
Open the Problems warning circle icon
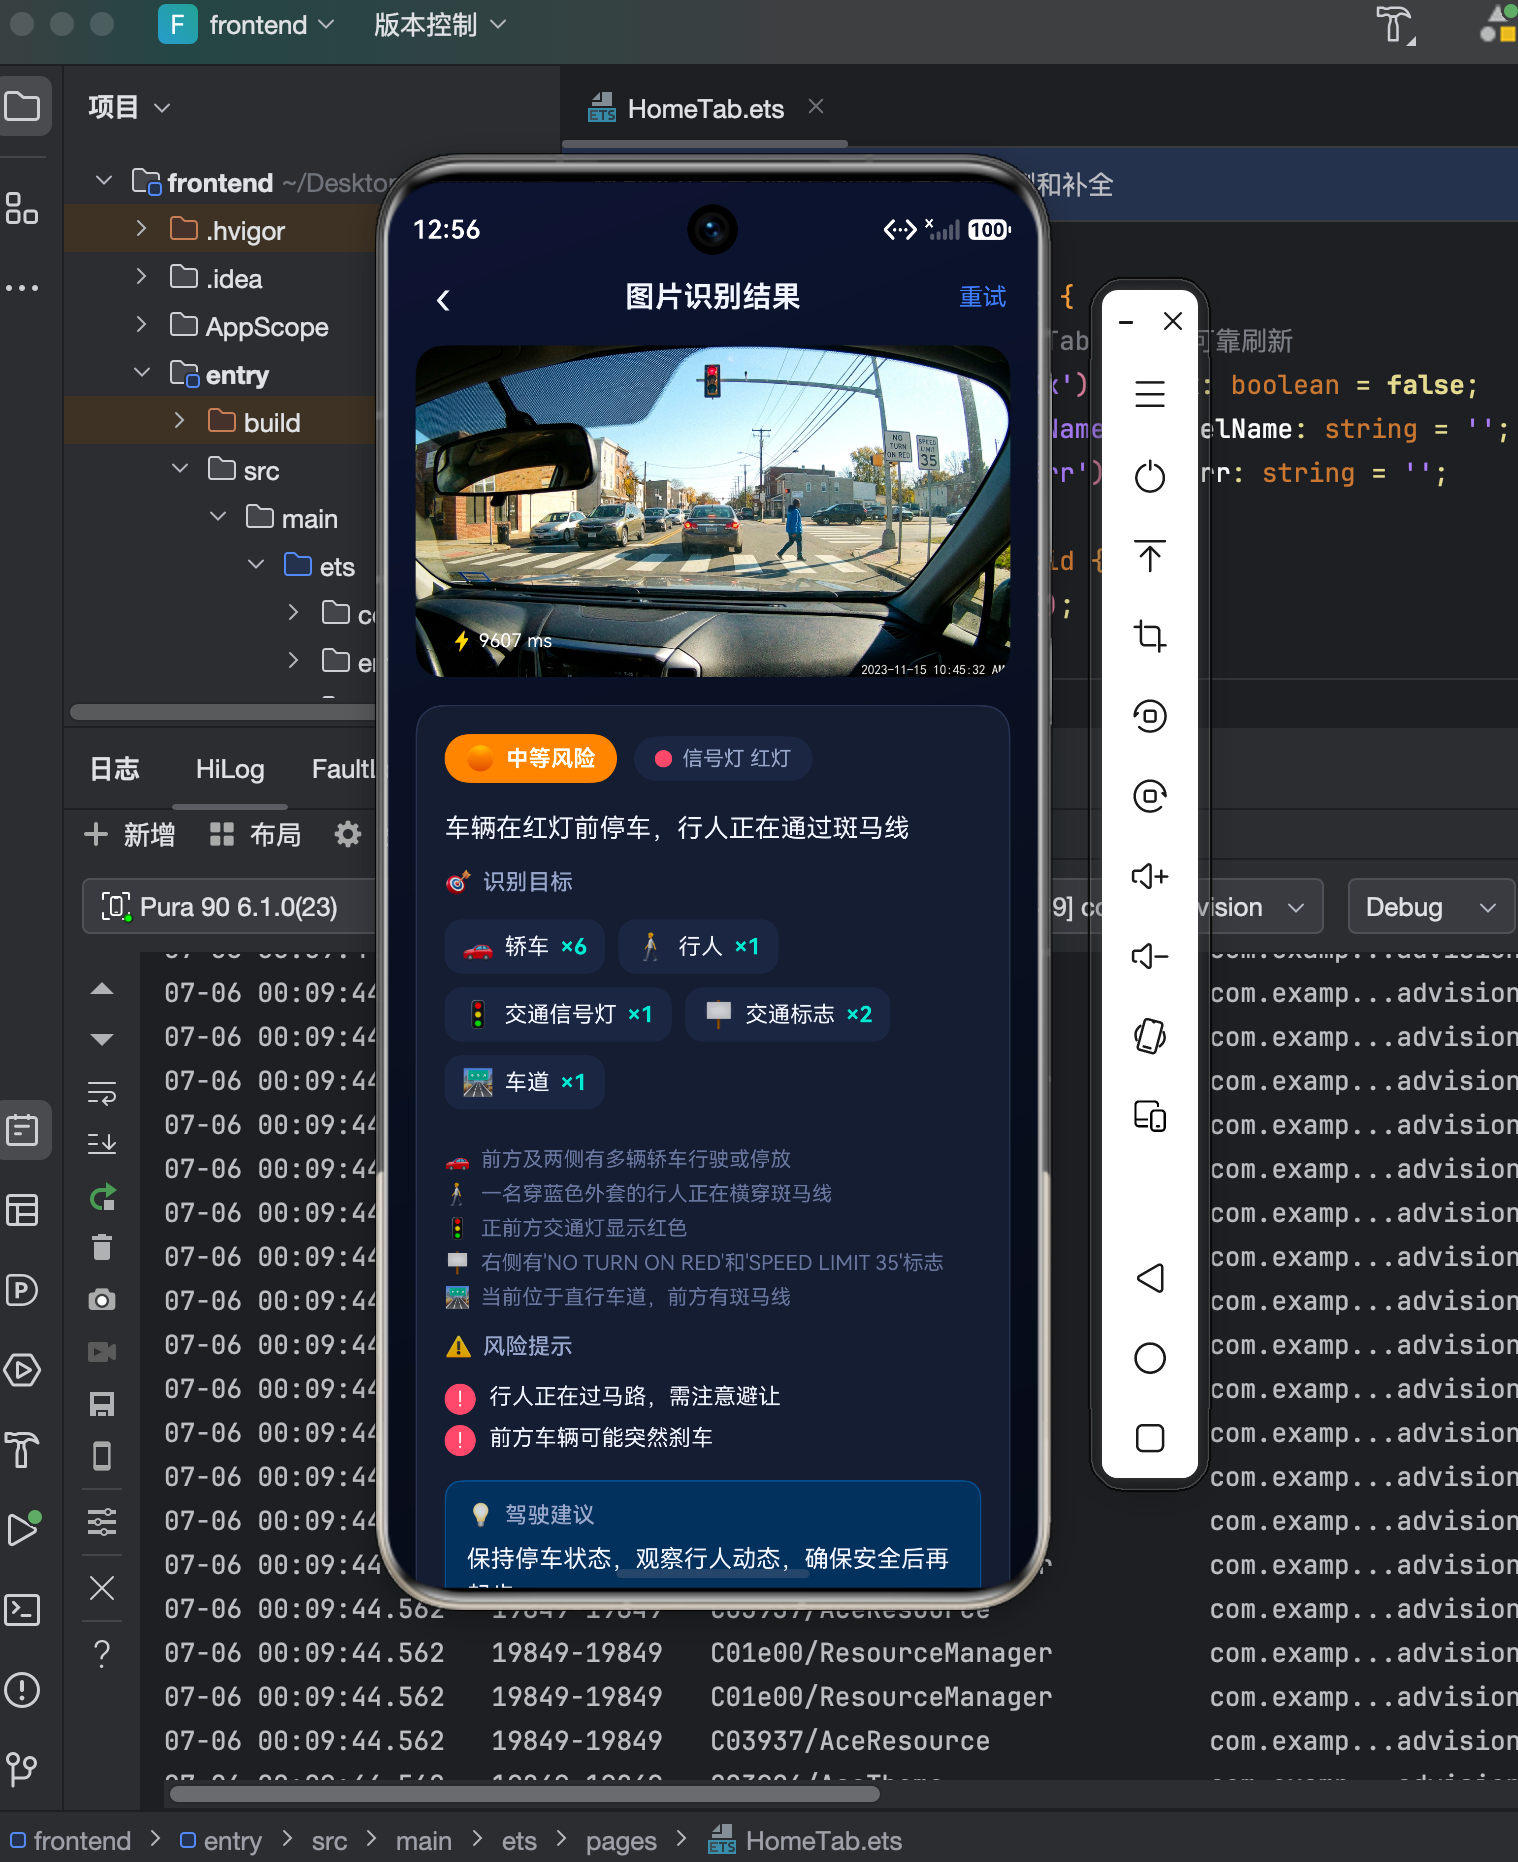(x=23, y=1690)
